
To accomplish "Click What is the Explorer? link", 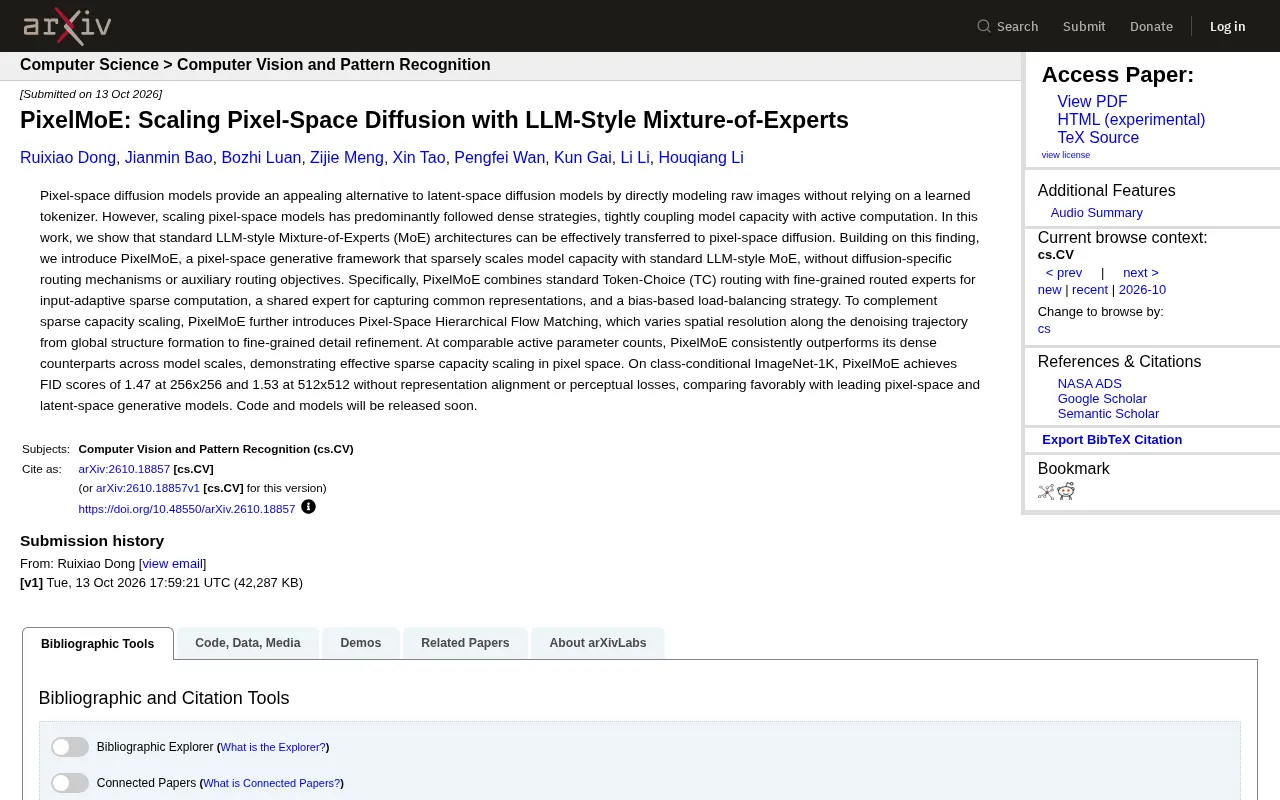I will point(273,747).
